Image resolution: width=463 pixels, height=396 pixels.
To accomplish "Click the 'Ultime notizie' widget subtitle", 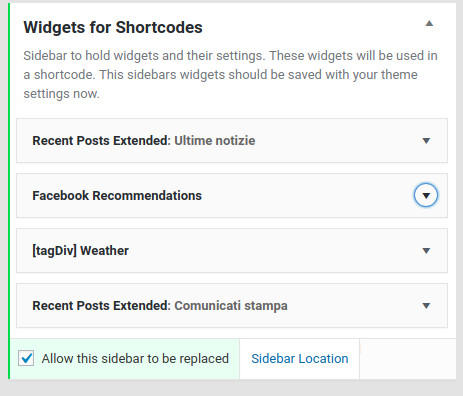I will click(x=215, y=141).
